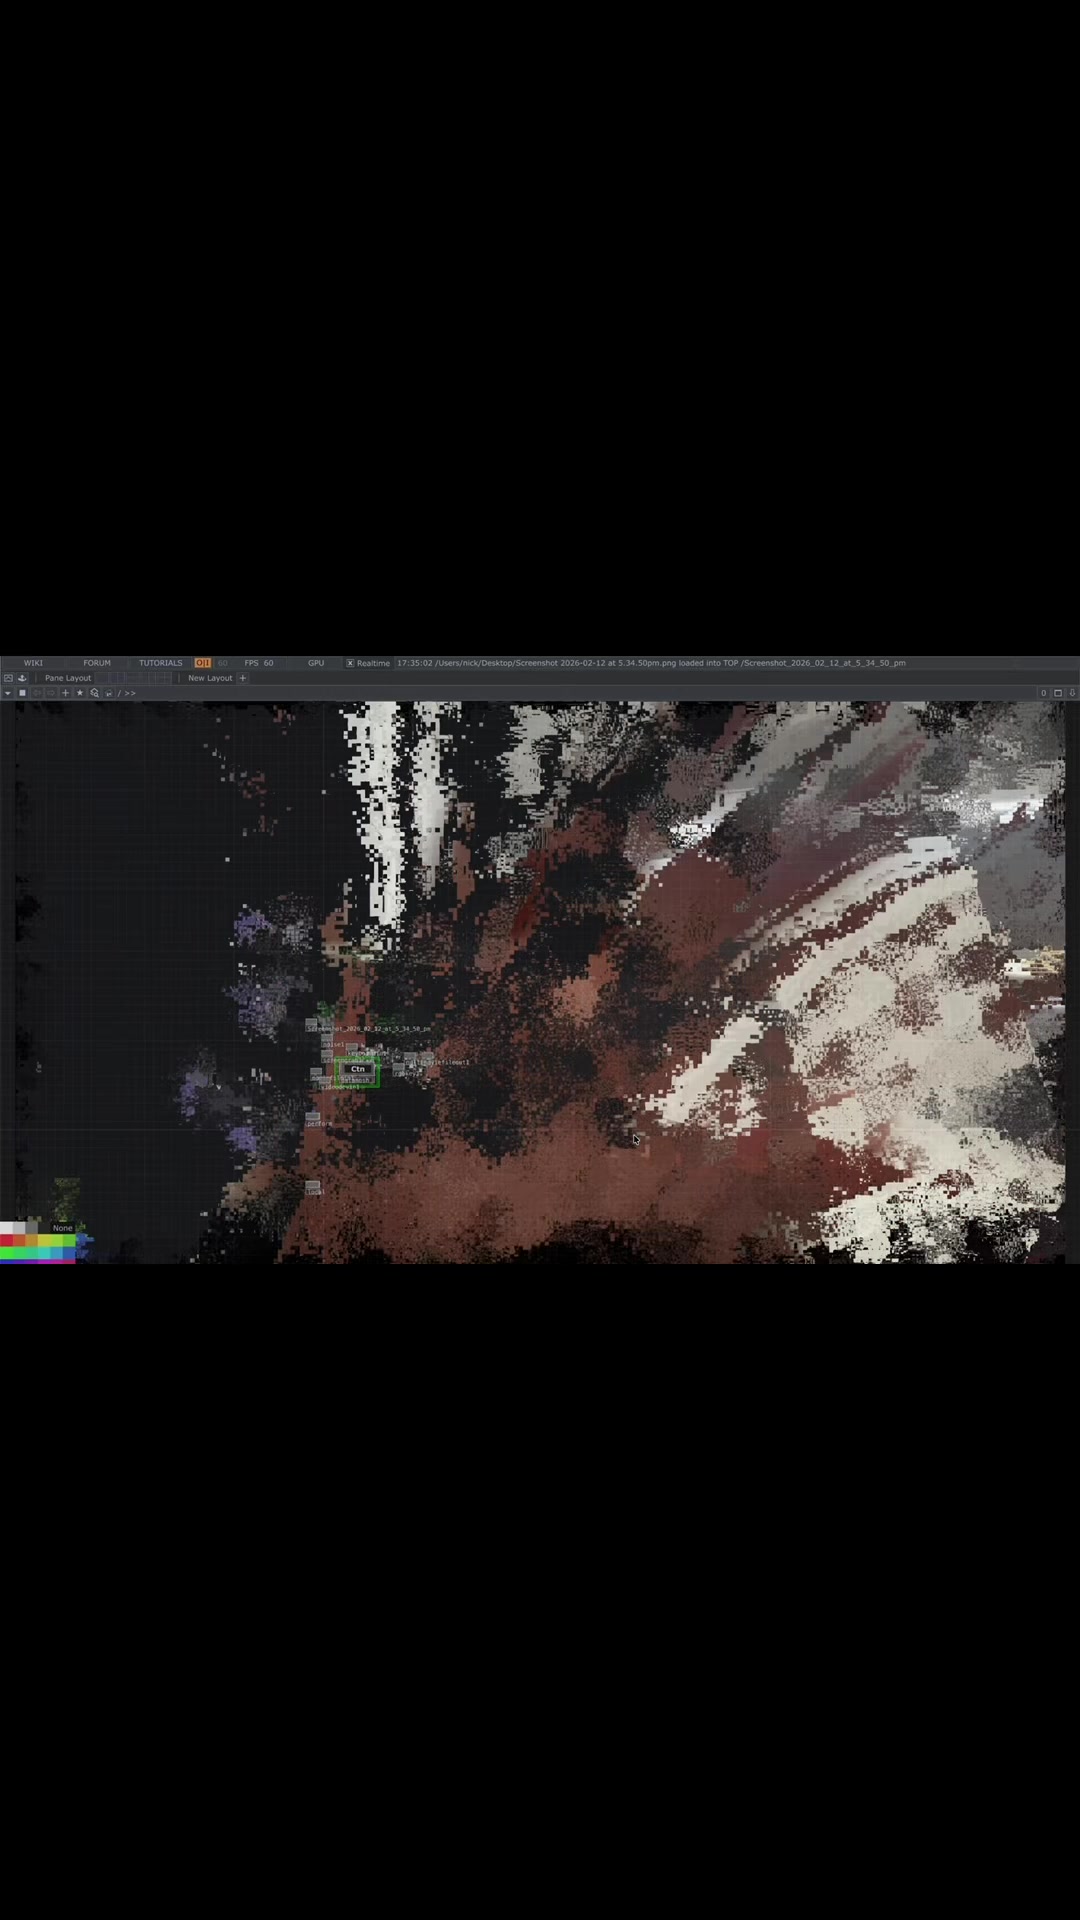The height and width of the screenshot is (1920, 1080).
Task: Click the bookmark star icon
Action: pos(80,693)
